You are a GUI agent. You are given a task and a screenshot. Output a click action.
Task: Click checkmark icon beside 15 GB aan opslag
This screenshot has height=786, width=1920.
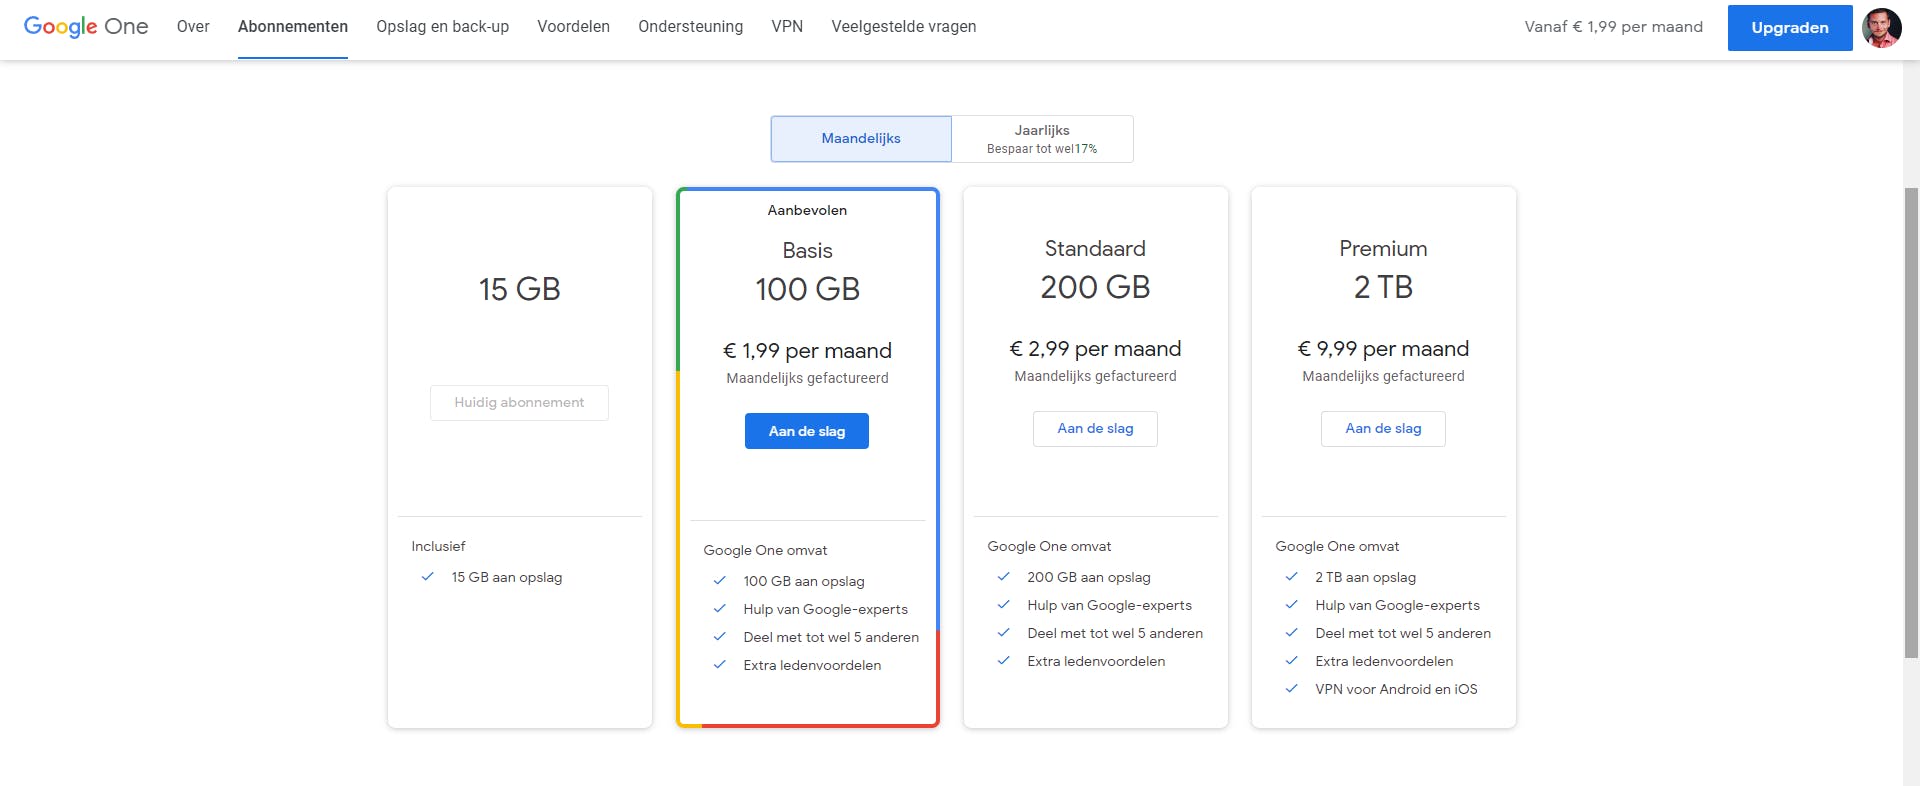coord(428,577)
